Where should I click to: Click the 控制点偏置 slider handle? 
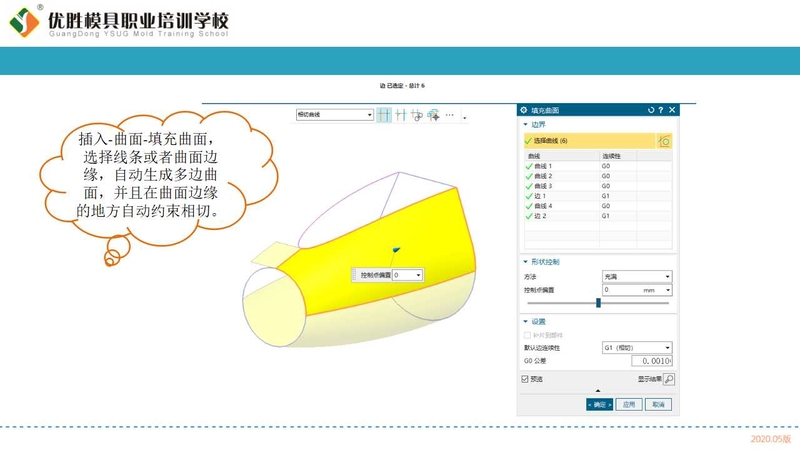[598, 303]
